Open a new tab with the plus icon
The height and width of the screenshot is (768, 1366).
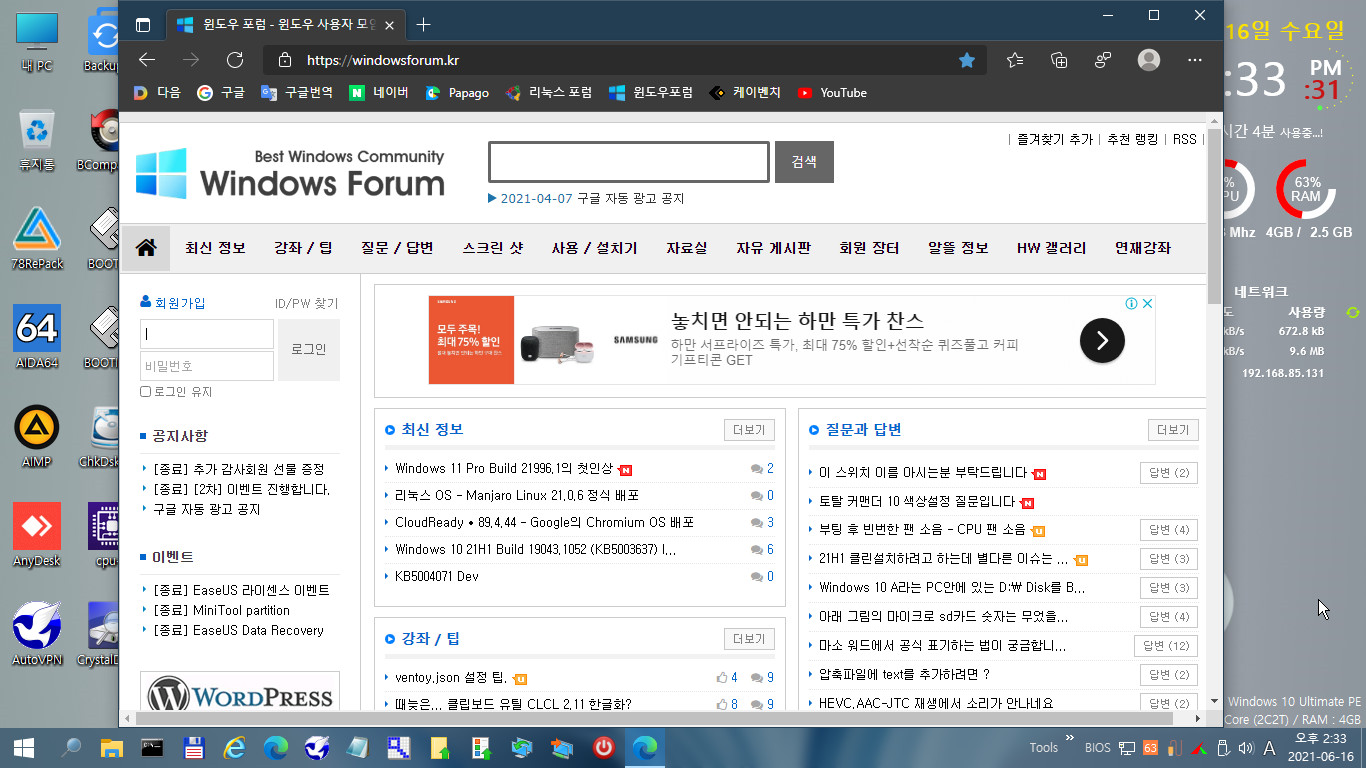(x=424, y=25)
